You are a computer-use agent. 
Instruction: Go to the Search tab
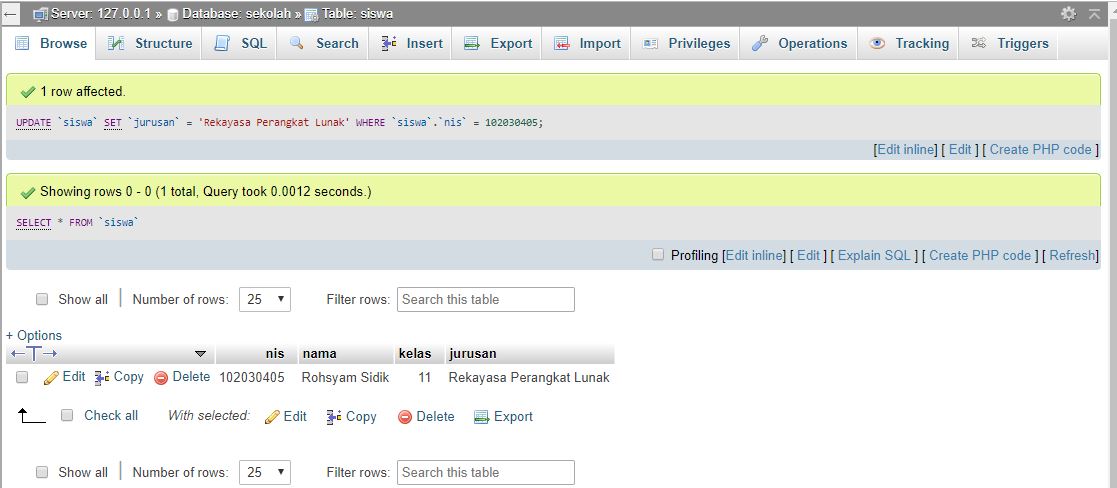tap(324, 43)
